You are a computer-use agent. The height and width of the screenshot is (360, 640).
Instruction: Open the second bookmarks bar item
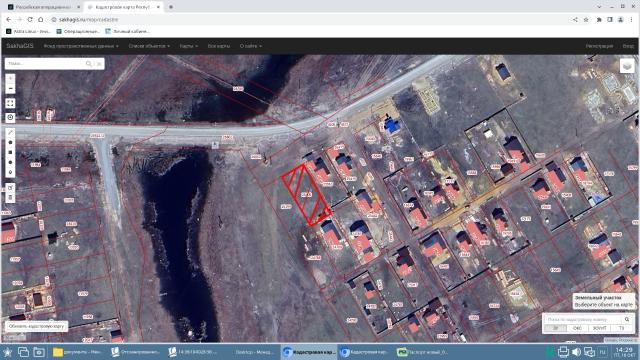78,31
